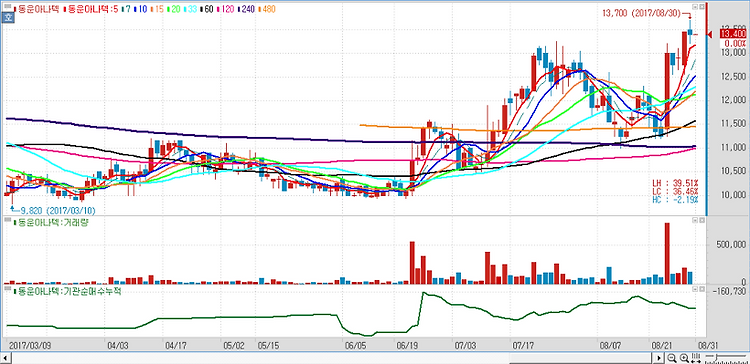
Task: Click the horizontal scrollbar left arrow
Action: click(x=6, y=357)
